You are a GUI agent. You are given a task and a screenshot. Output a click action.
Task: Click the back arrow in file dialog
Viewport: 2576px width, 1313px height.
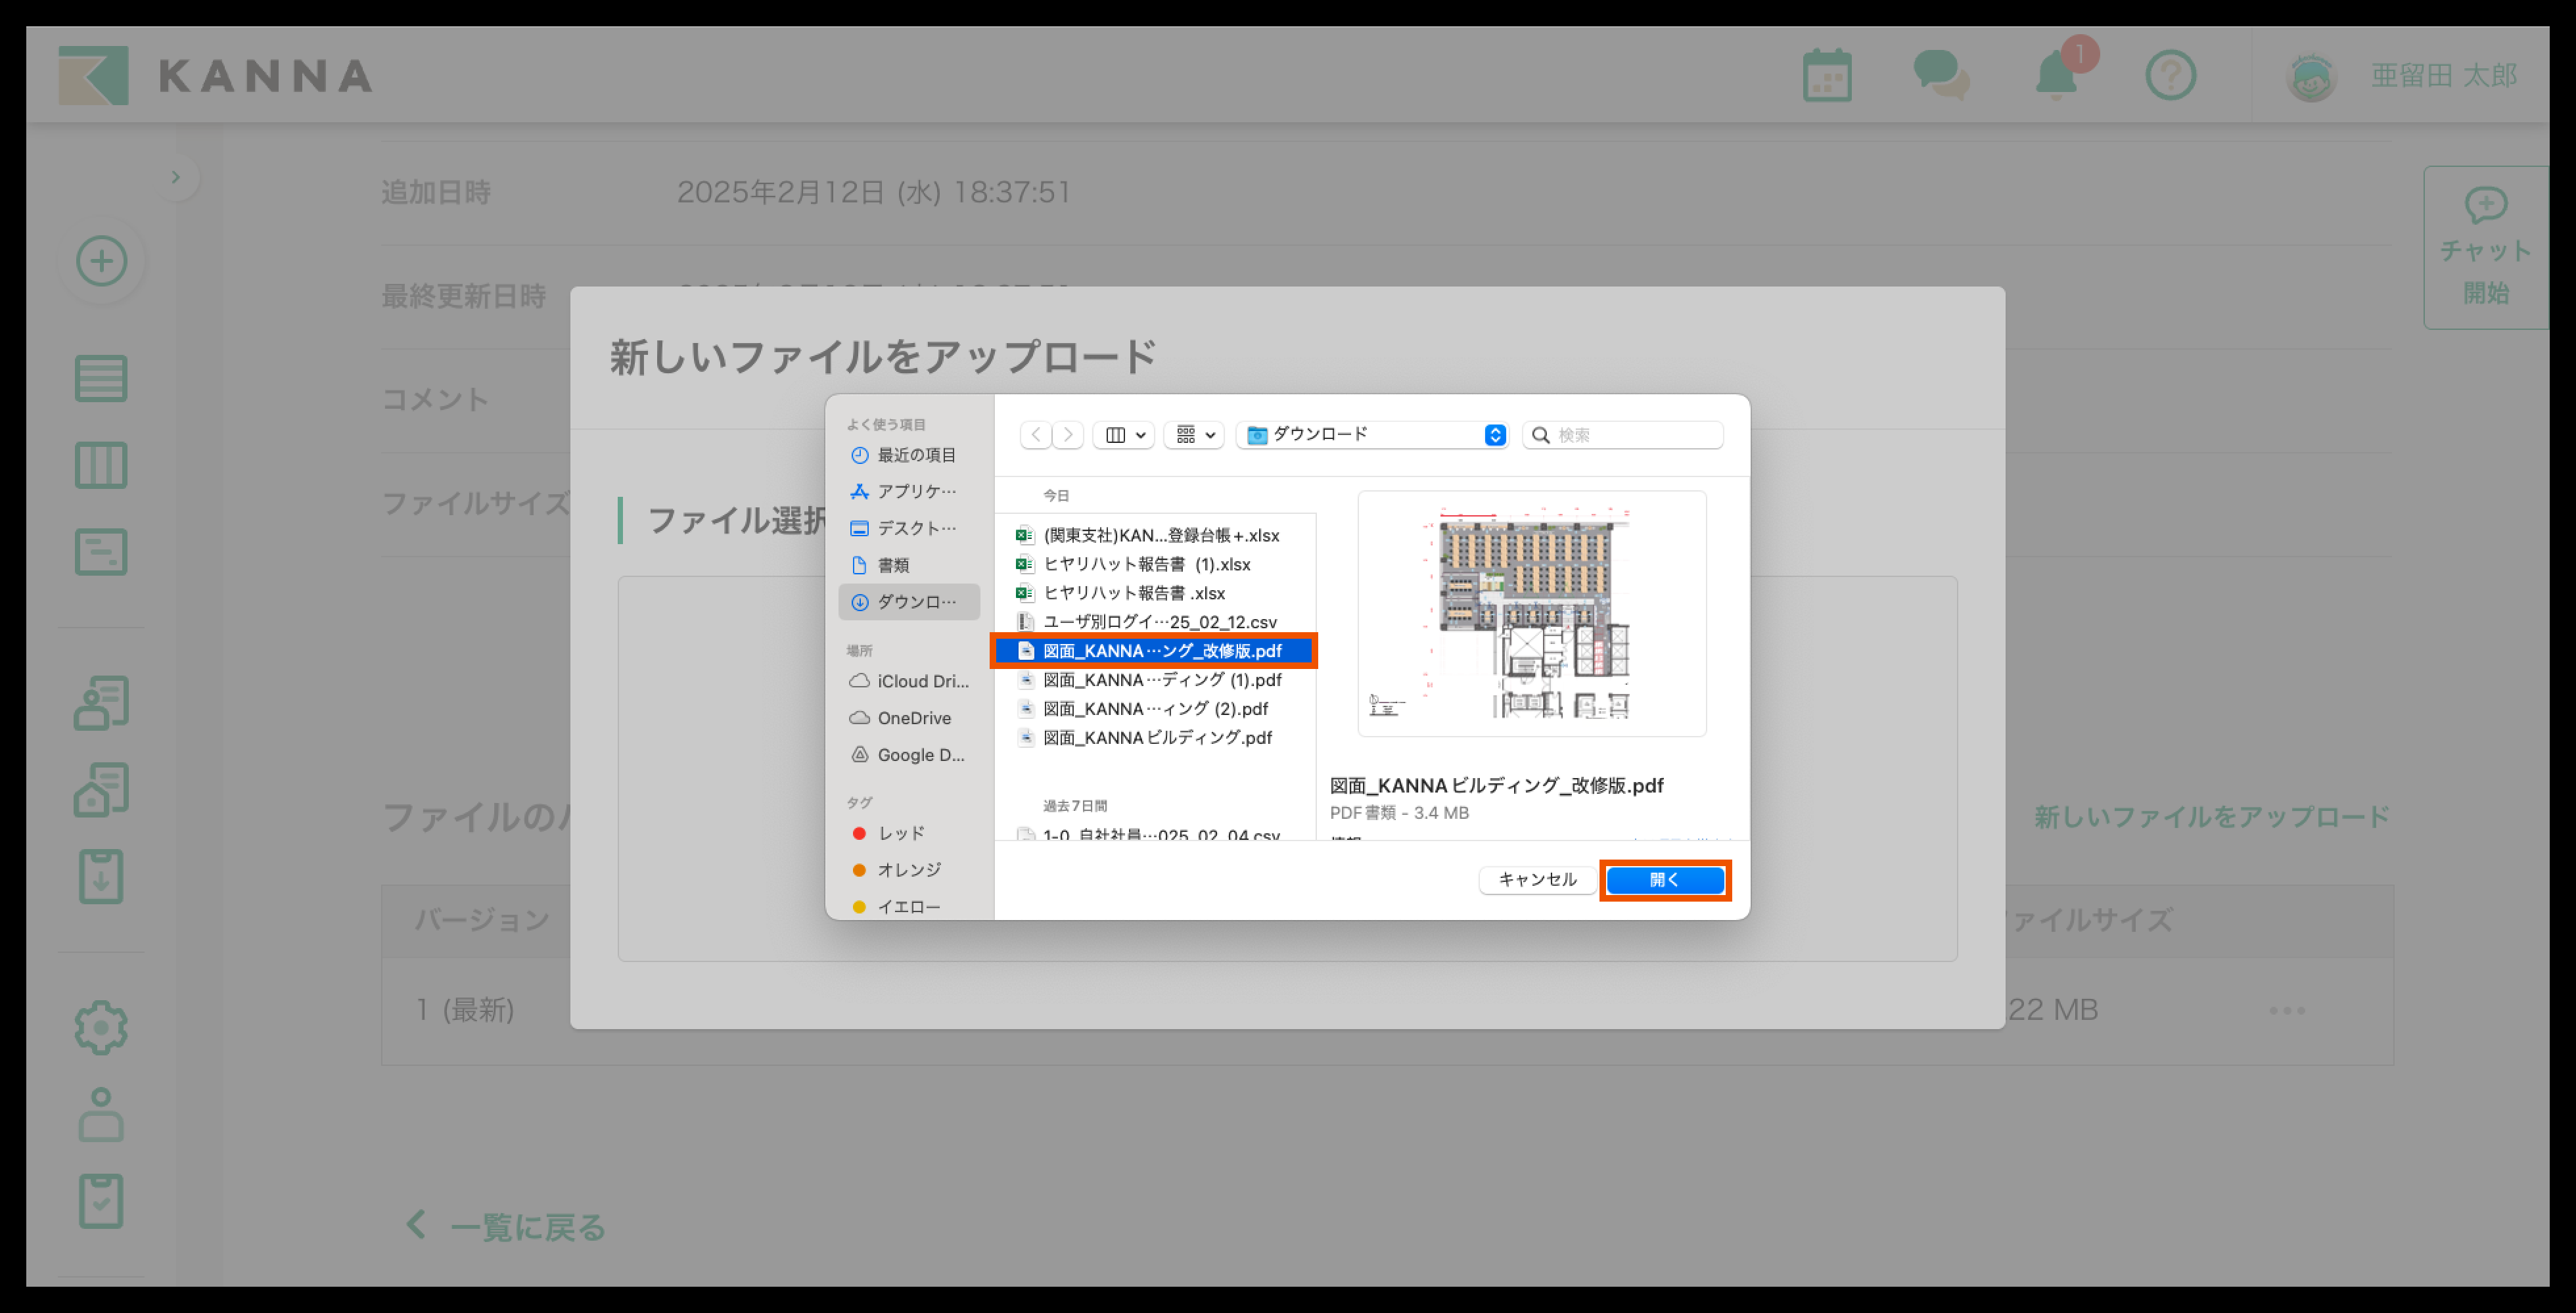pyautogui.click(x=1036, y=435)
